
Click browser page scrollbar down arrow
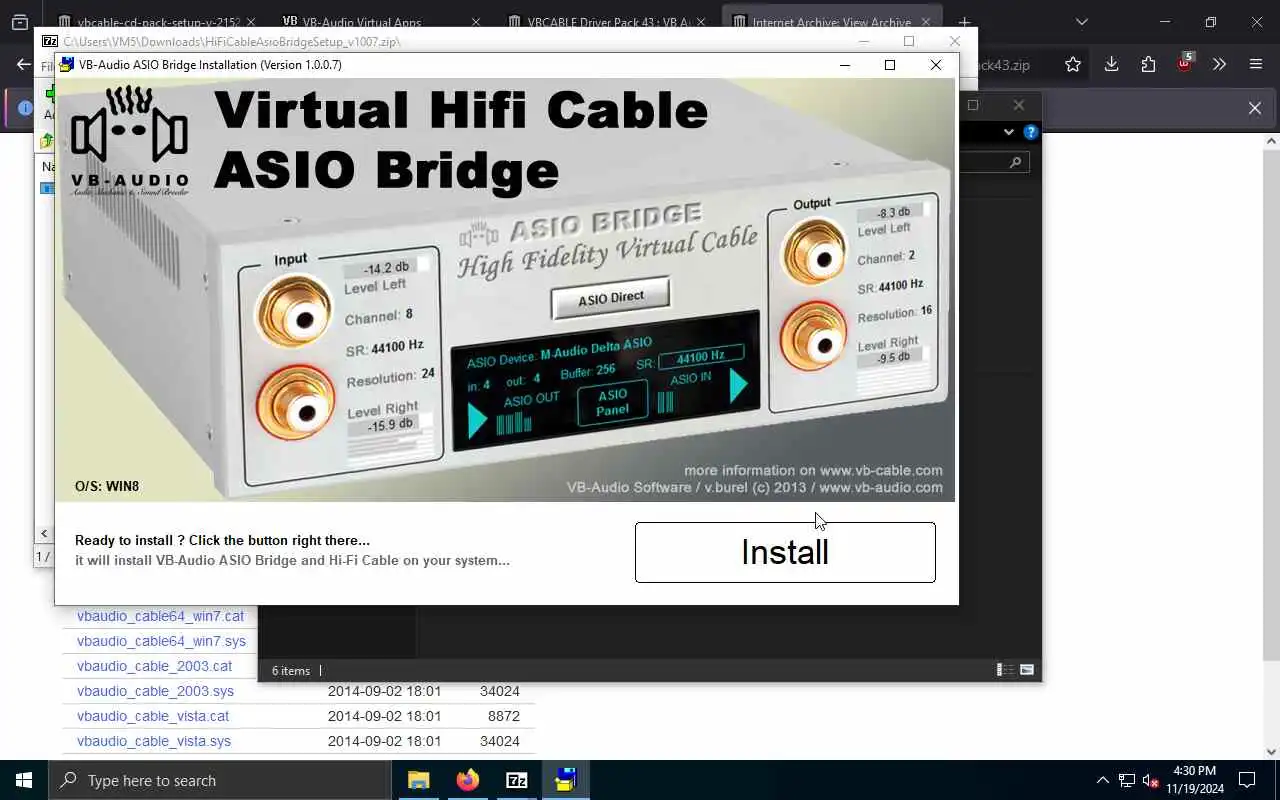pyautogui.click(x=1271, y=752)
